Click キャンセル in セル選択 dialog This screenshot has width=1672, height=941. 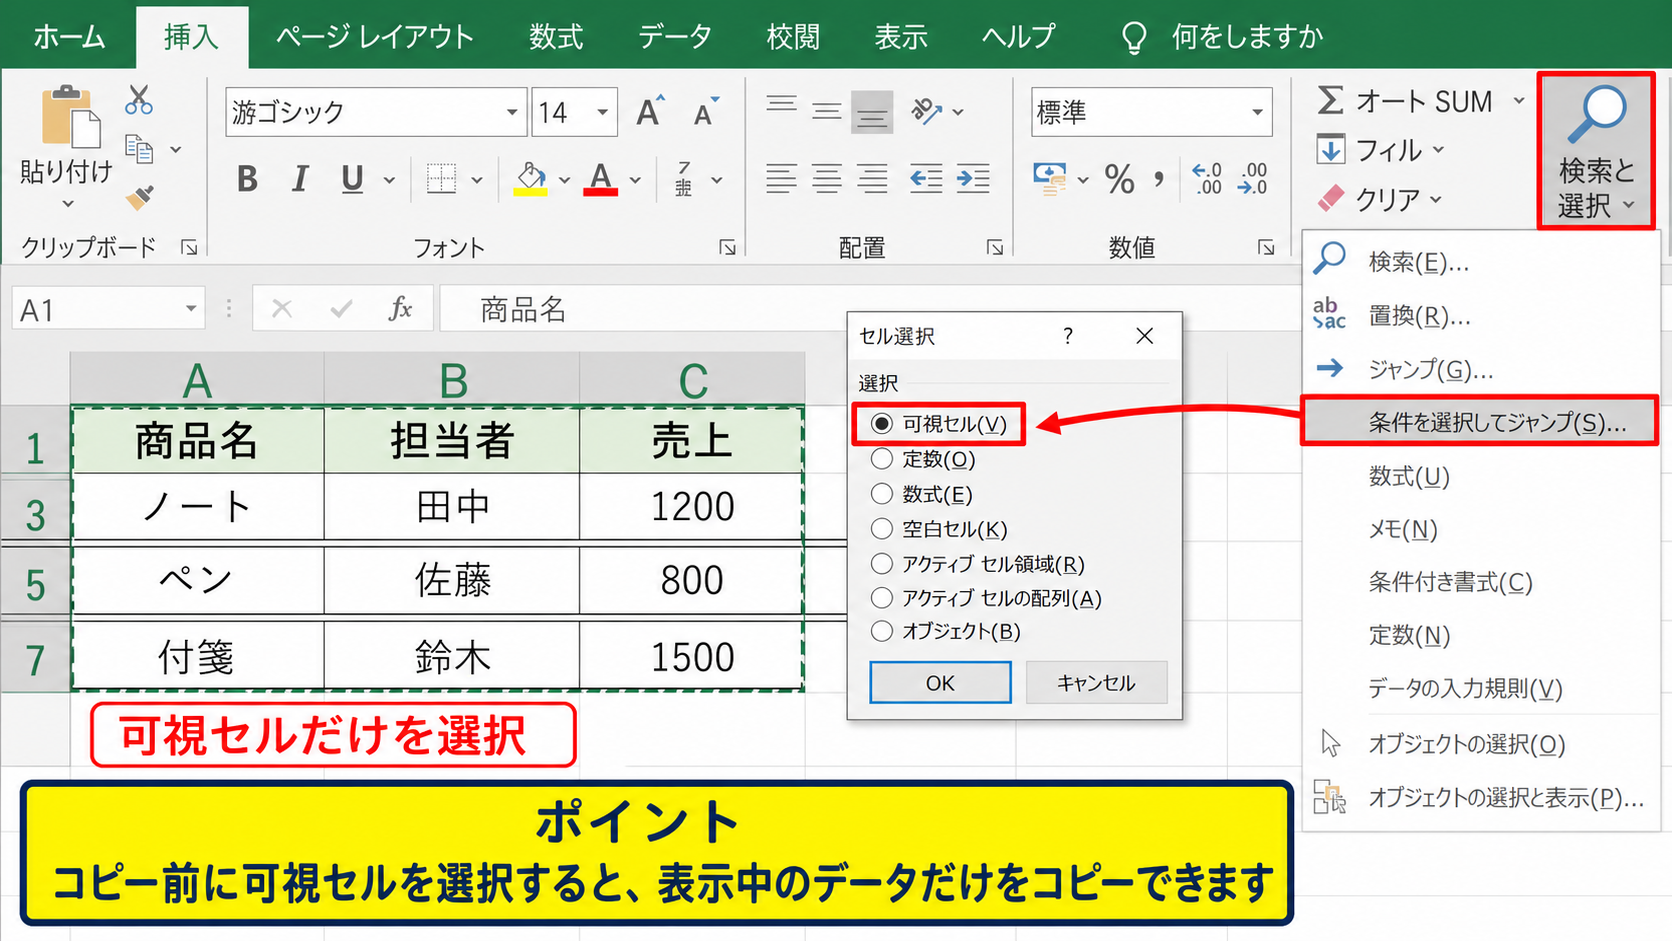pos(1096,682)
